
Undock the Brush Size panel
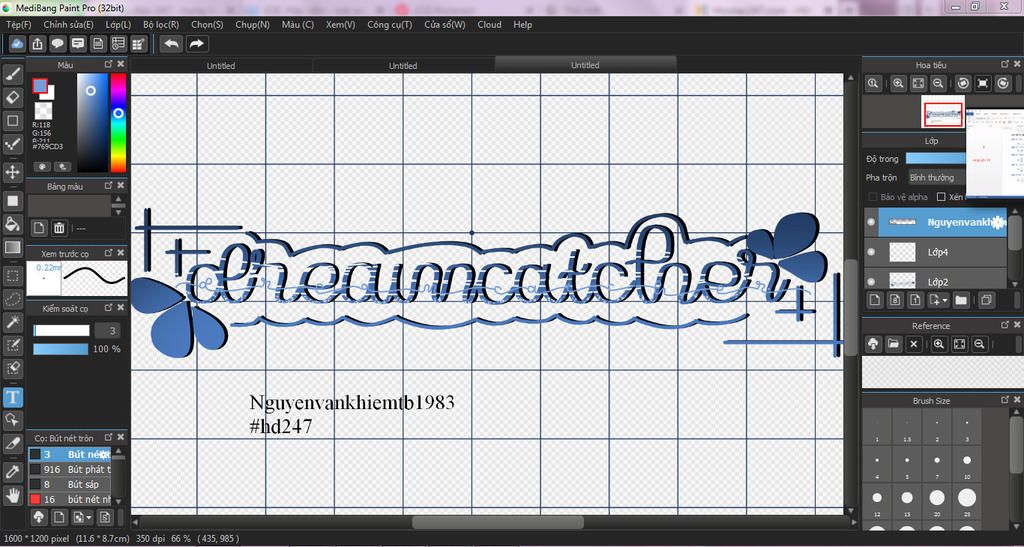1005,399
